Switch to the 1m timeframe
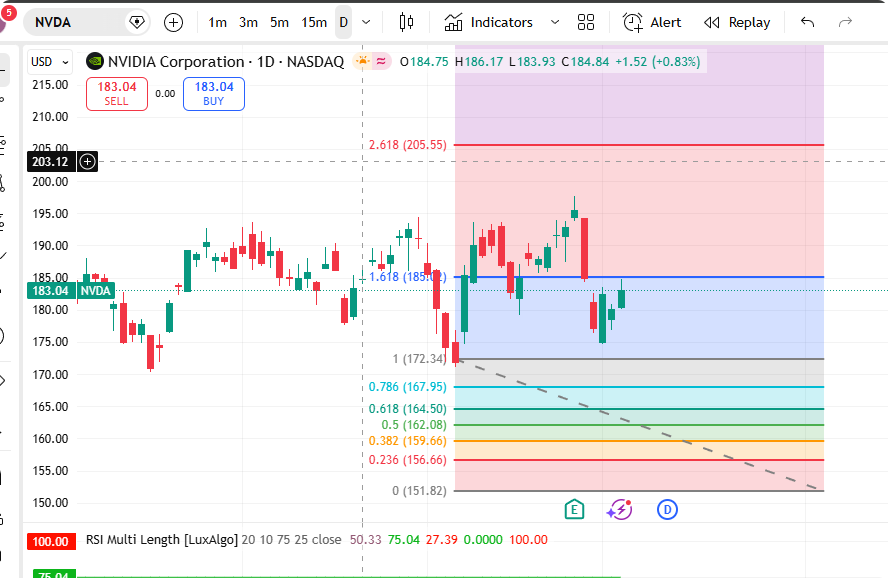This screenshot has width=888, height=578. click(x=217, y=23)
